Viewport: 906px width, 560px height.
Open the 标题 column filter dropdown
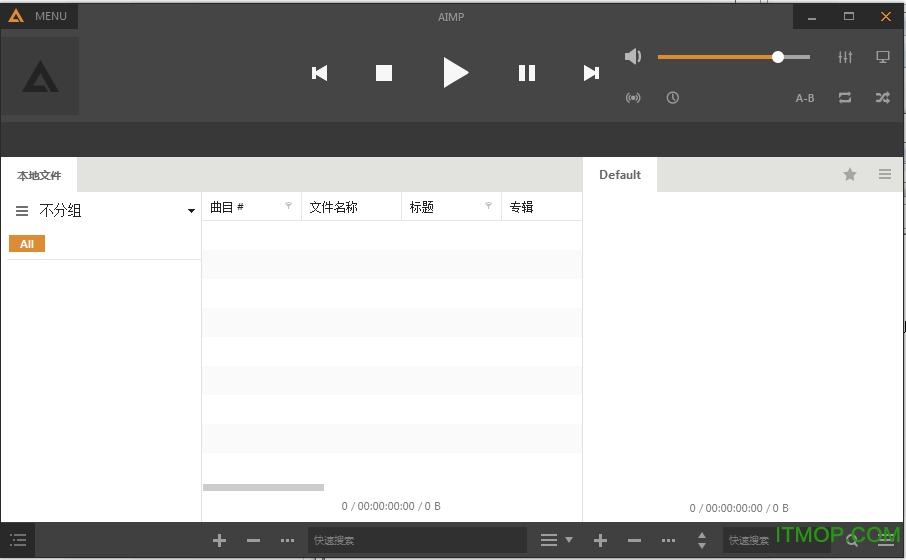(x=488, y=206)
